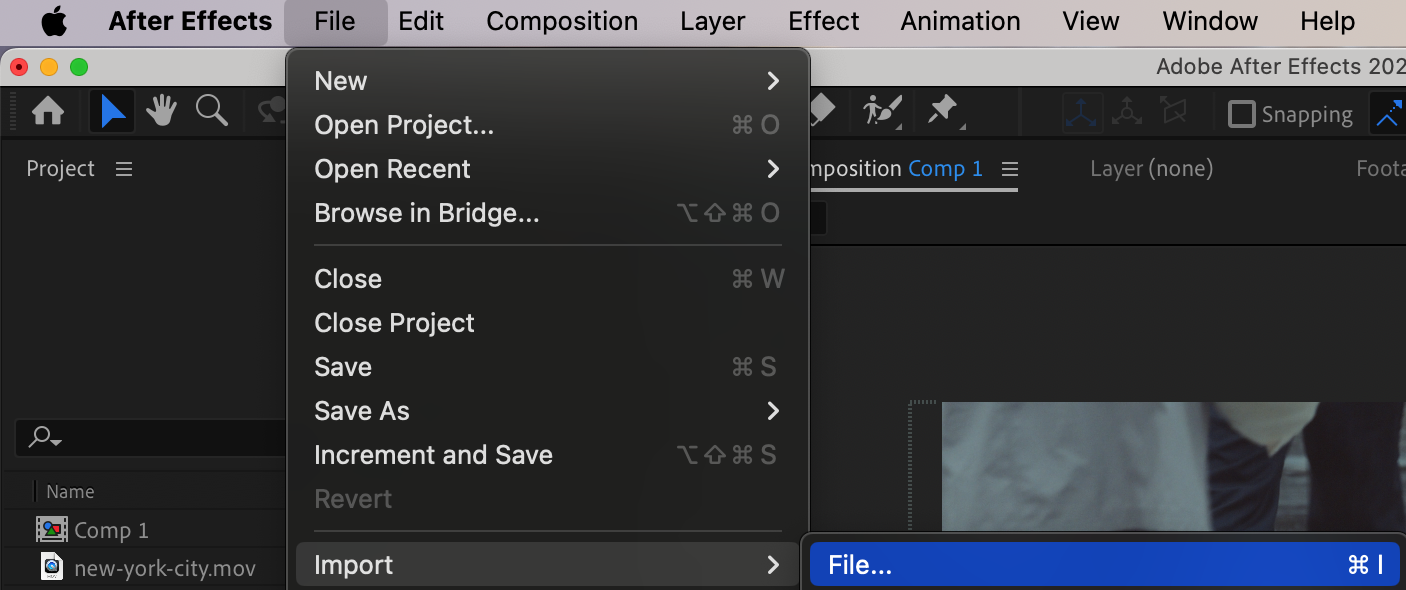Image resolution: width=1406 pixels, height=590 pixels.
Task: Select the Hand tool
Action: 161,112
